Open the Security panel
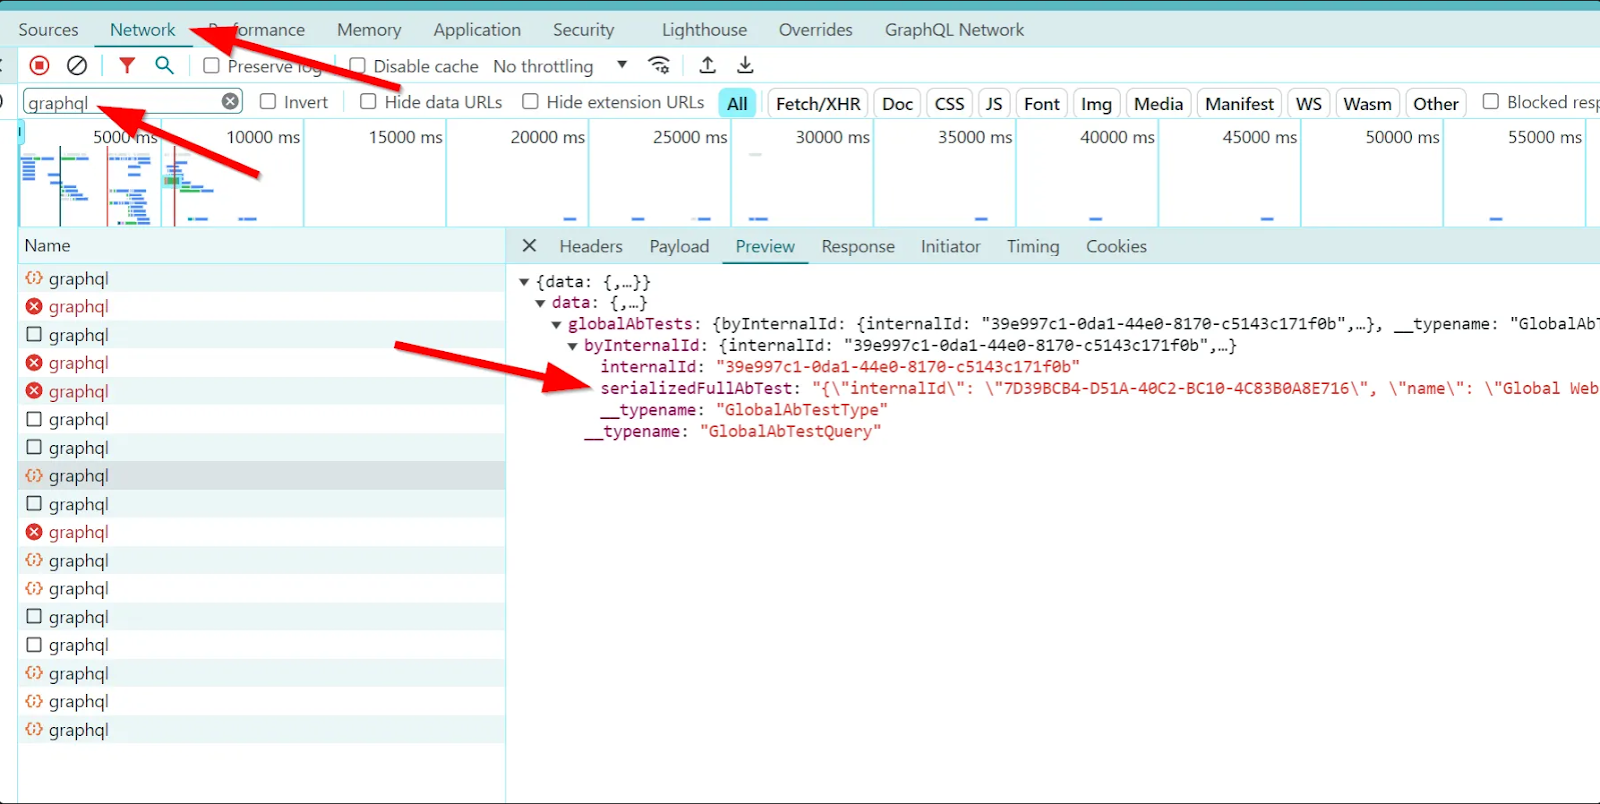Screen dimensions: 1600x804 (x=584, y=30)
